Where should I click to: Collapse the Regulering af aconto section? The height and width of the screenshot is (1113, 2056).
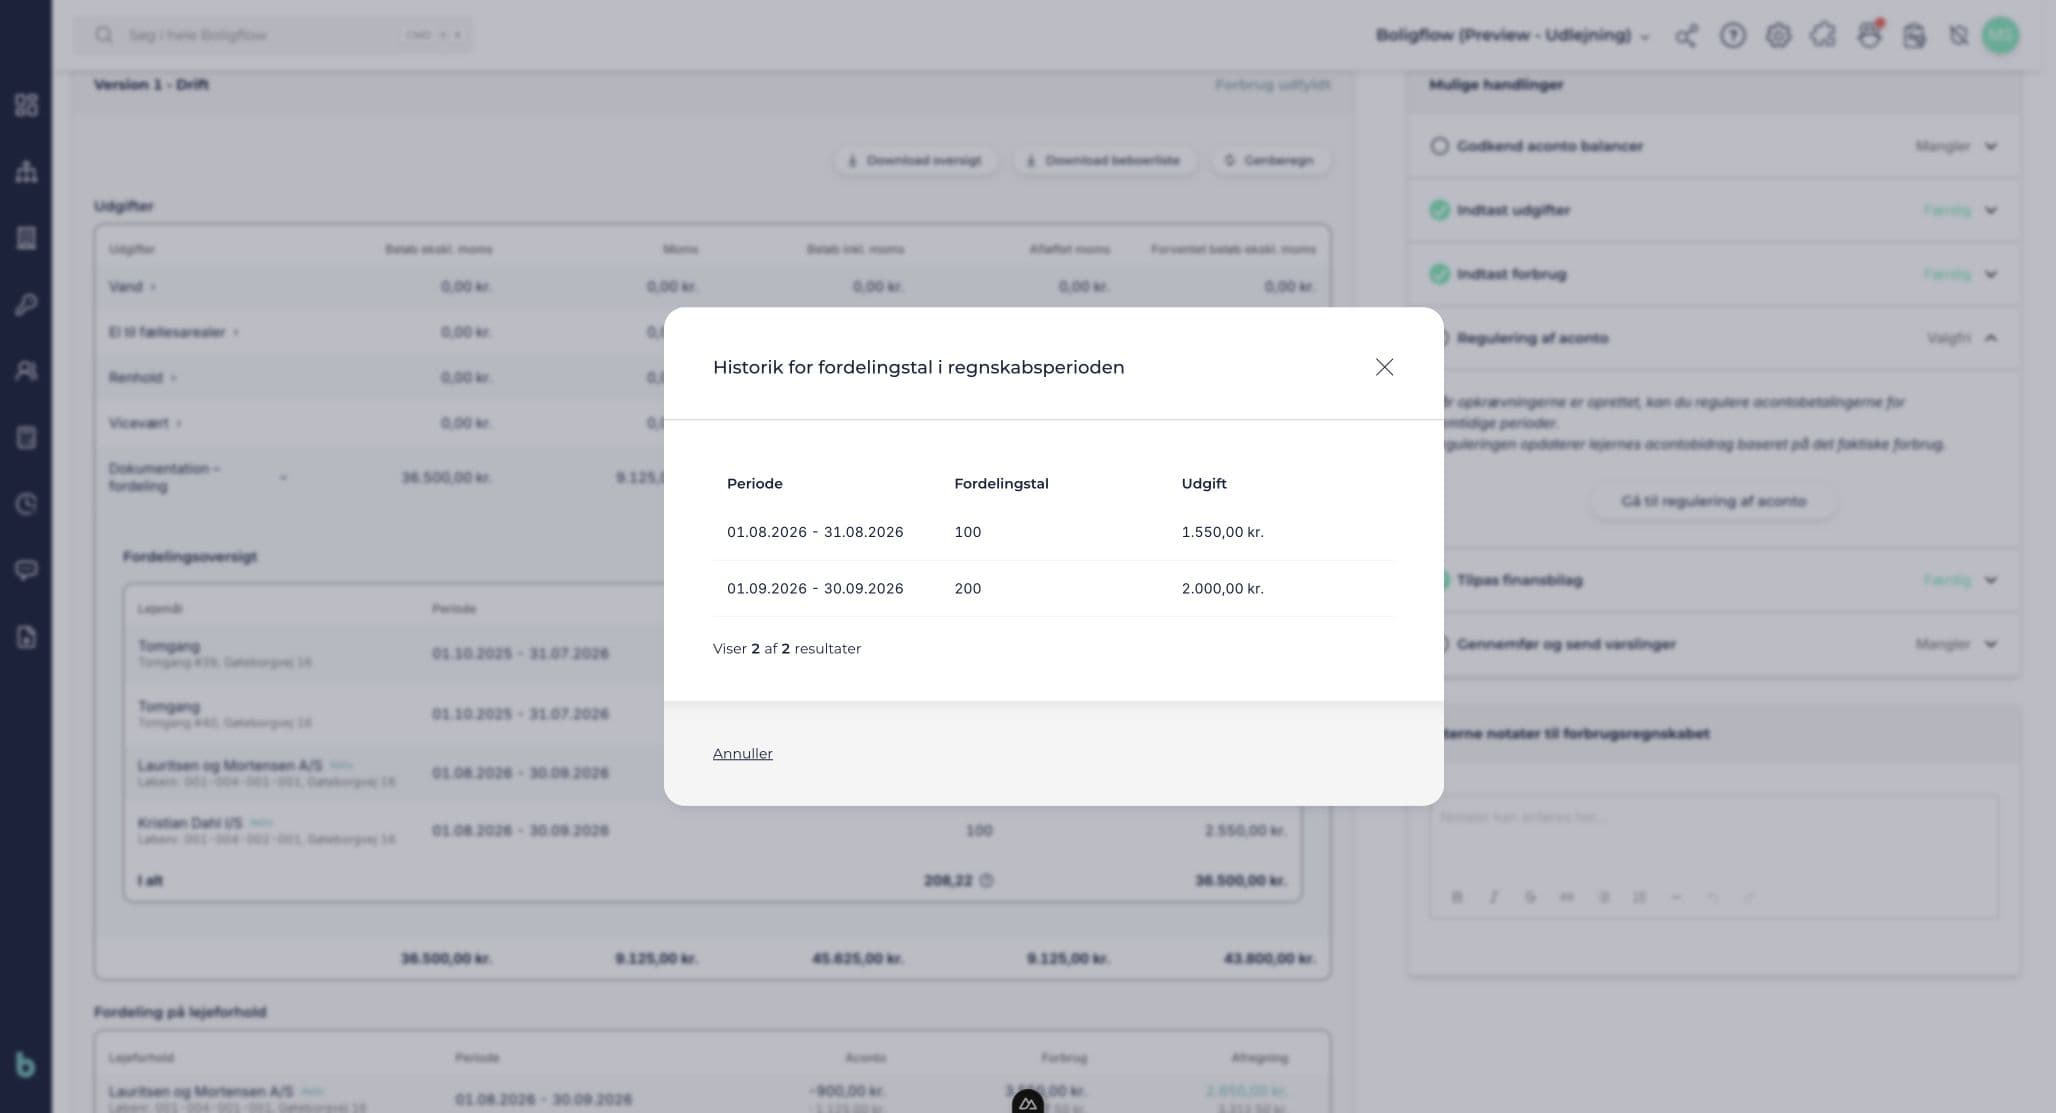point(1991,338)
